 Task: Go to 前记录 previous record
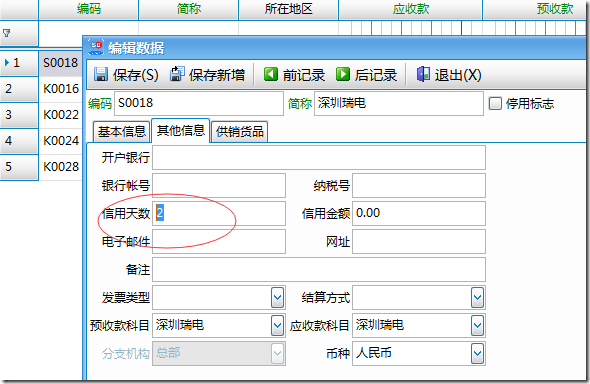click(x=304, y=75)
